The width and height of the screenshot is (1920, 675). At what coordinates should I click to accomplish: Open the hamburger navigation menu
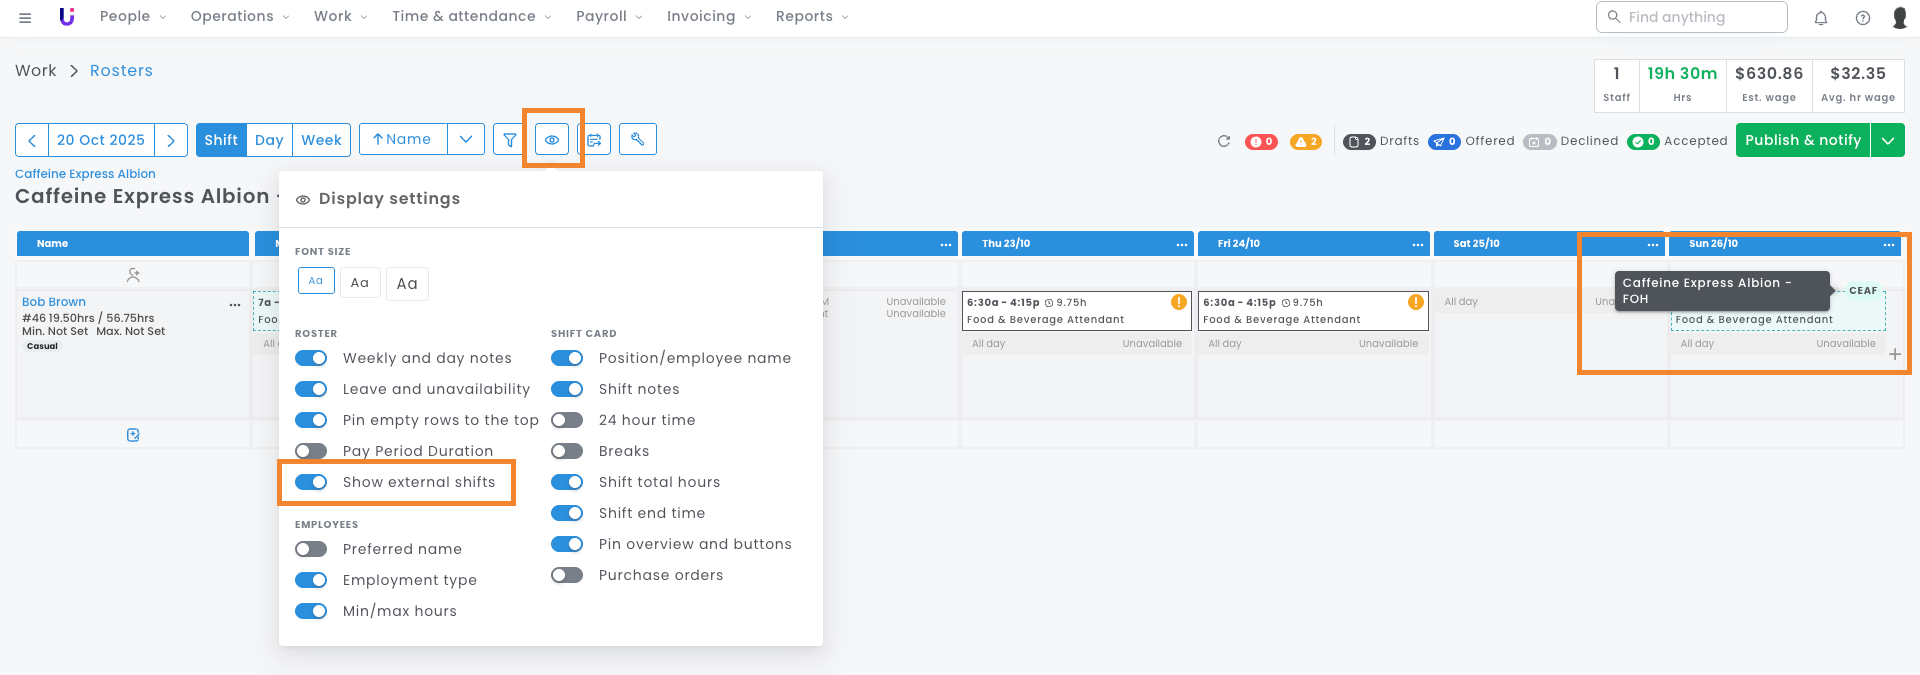click(25, 17)
